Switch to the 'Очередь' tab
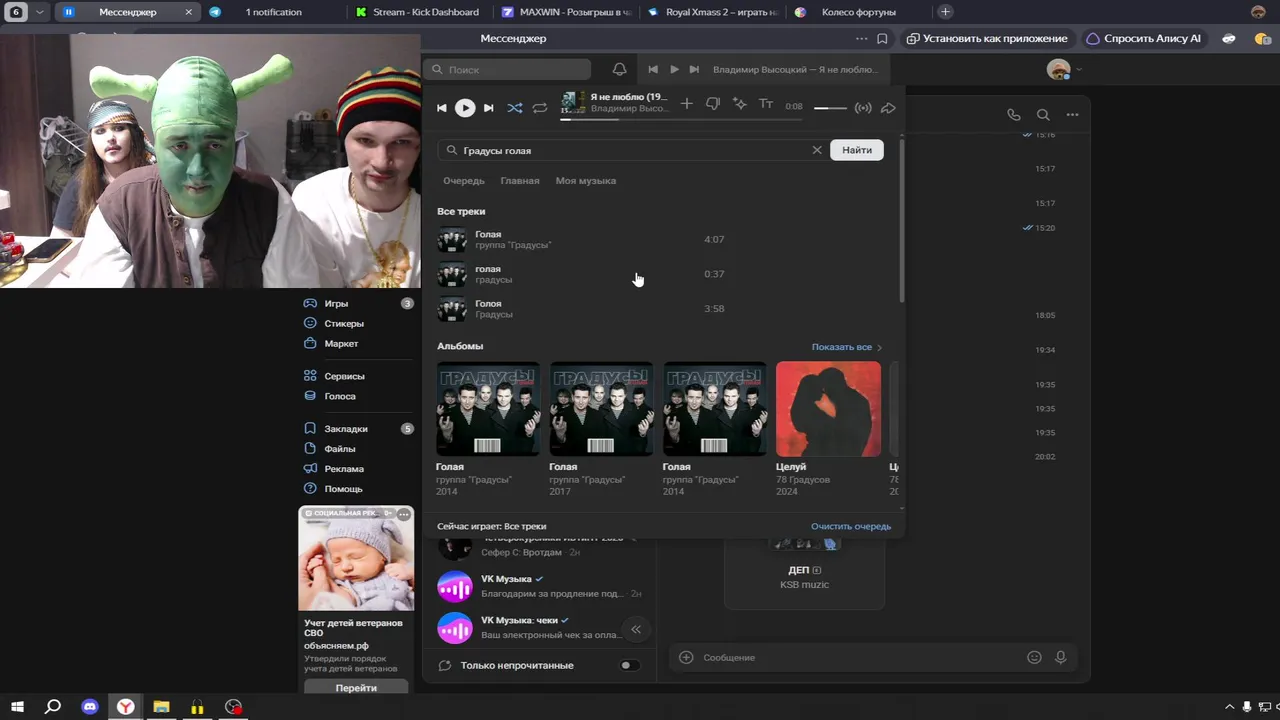Image resolution: width=1280 pixels, height=720 pixels. [x=464, y=181]
